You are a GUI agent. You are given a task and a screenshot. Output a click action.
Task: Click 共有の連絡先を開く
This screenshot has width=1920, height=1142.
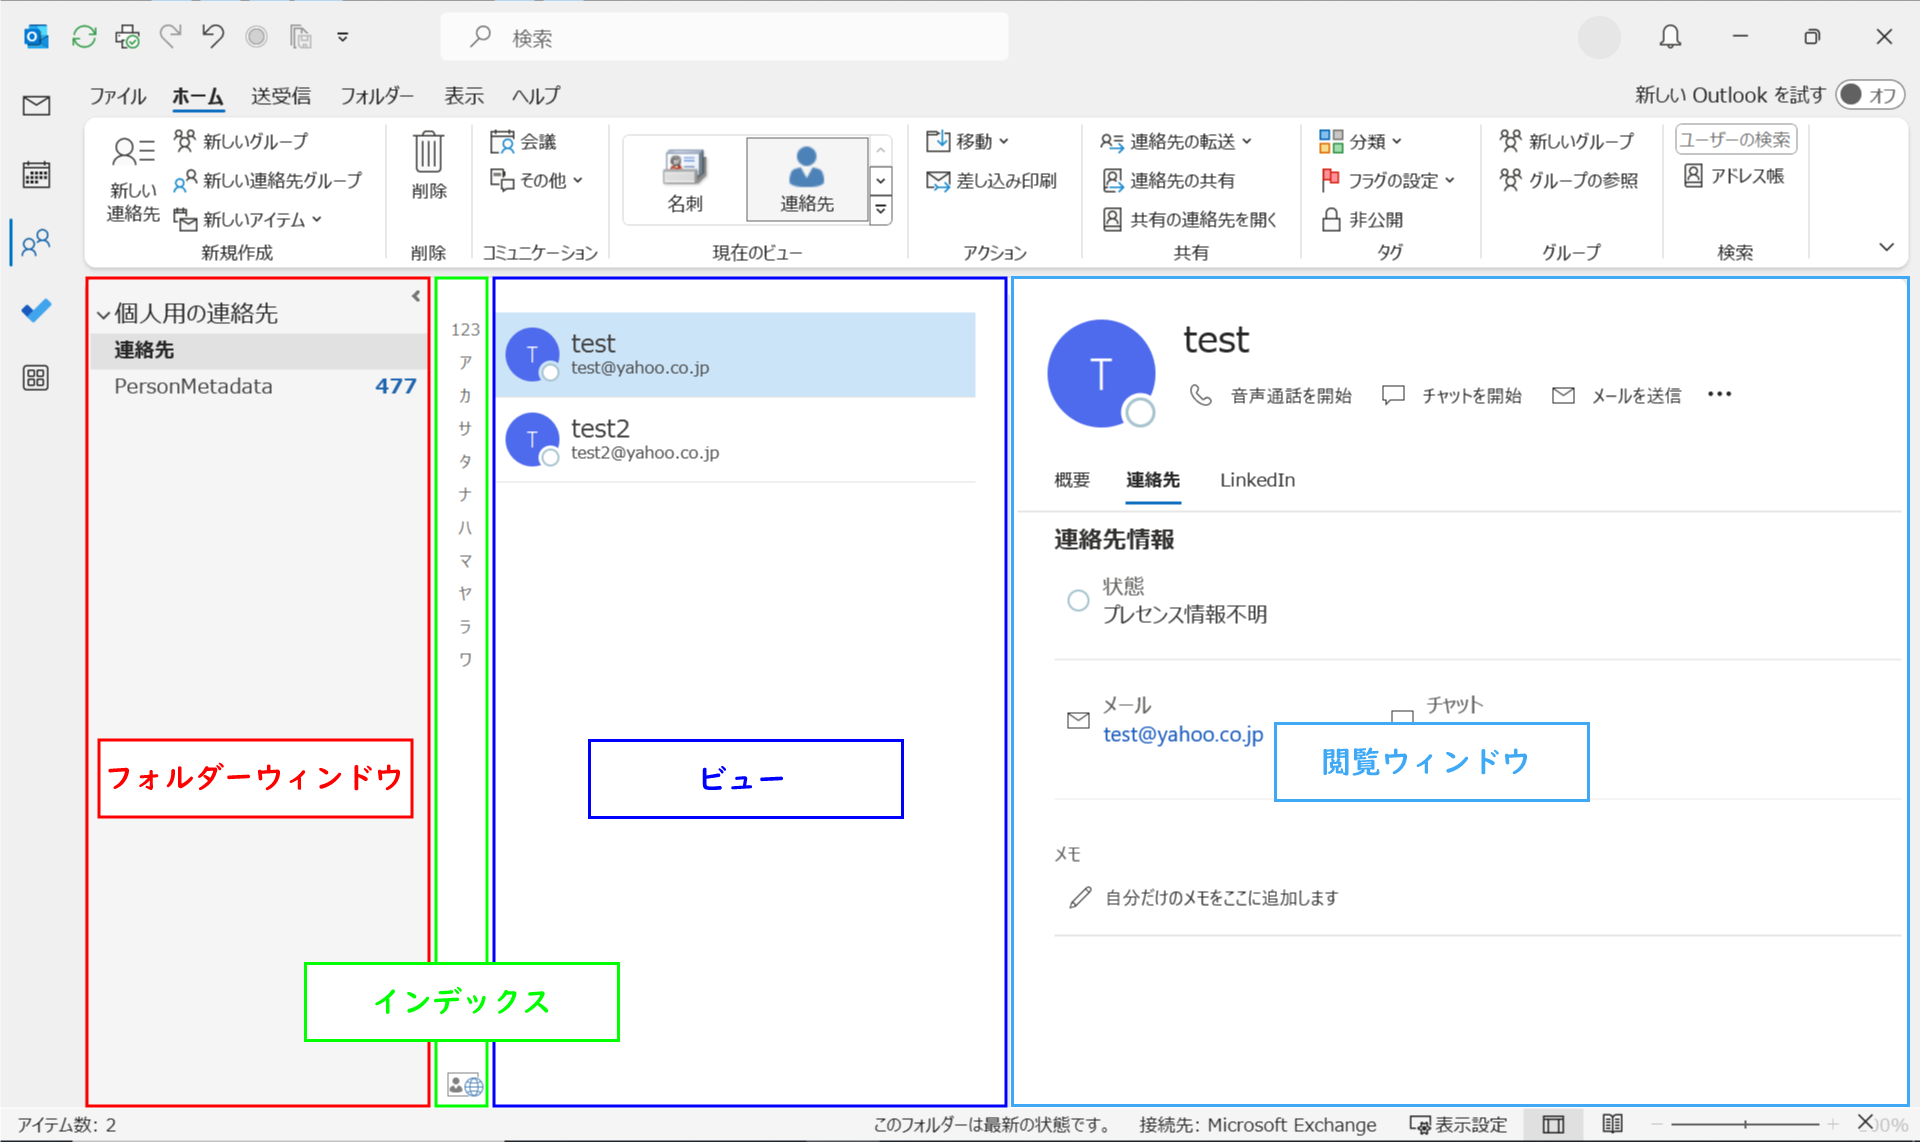click(x=1190, y=219)
